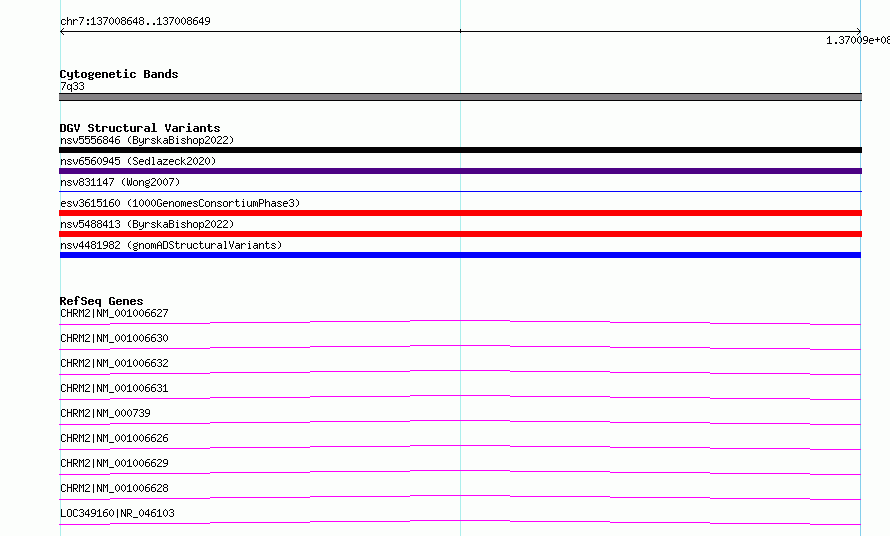This screenshot has width=890, height=536.
Task: Open the CHRM2|NM_001006626 transcript label
Action: point(114,438)
